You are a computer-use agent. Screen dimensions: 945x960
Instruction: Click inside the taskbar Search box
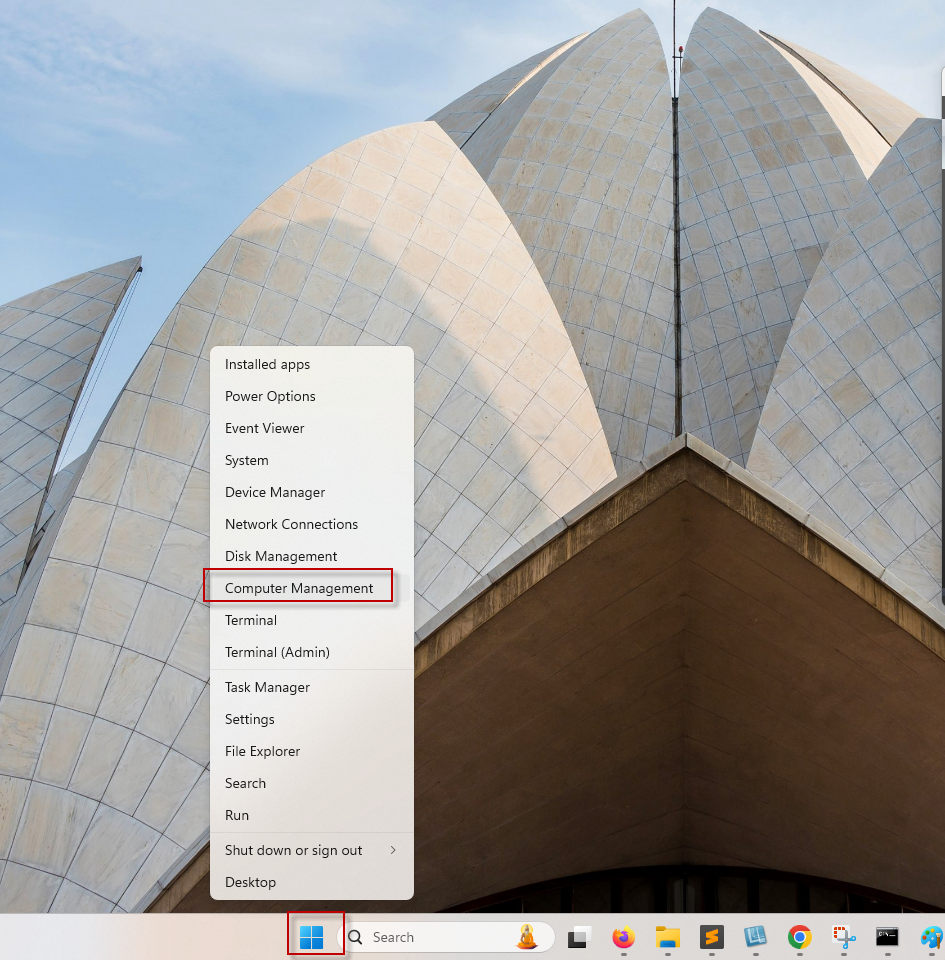click(446, 937)
